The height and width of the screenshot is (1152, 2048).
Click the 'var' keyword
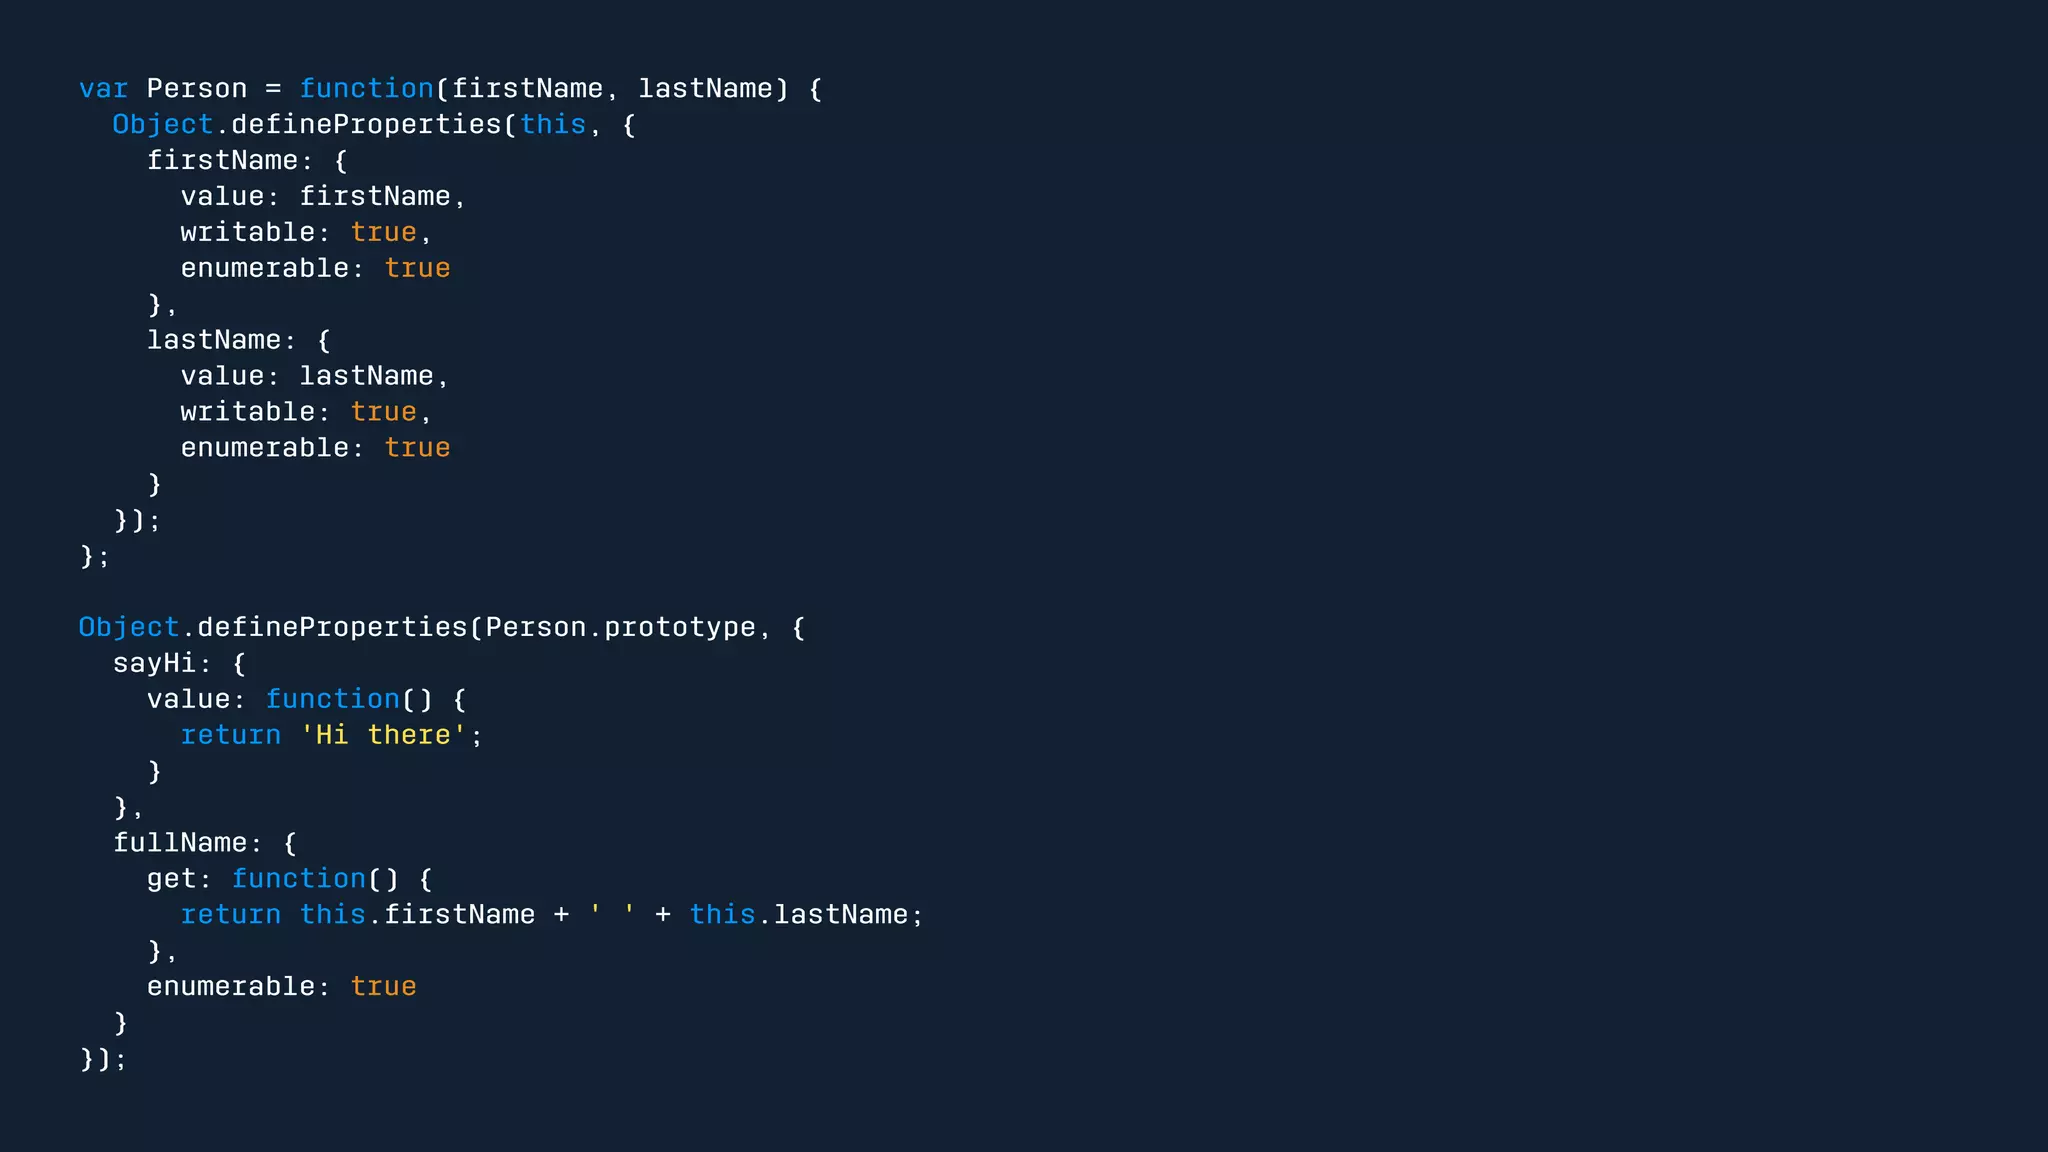pos(104,89)
